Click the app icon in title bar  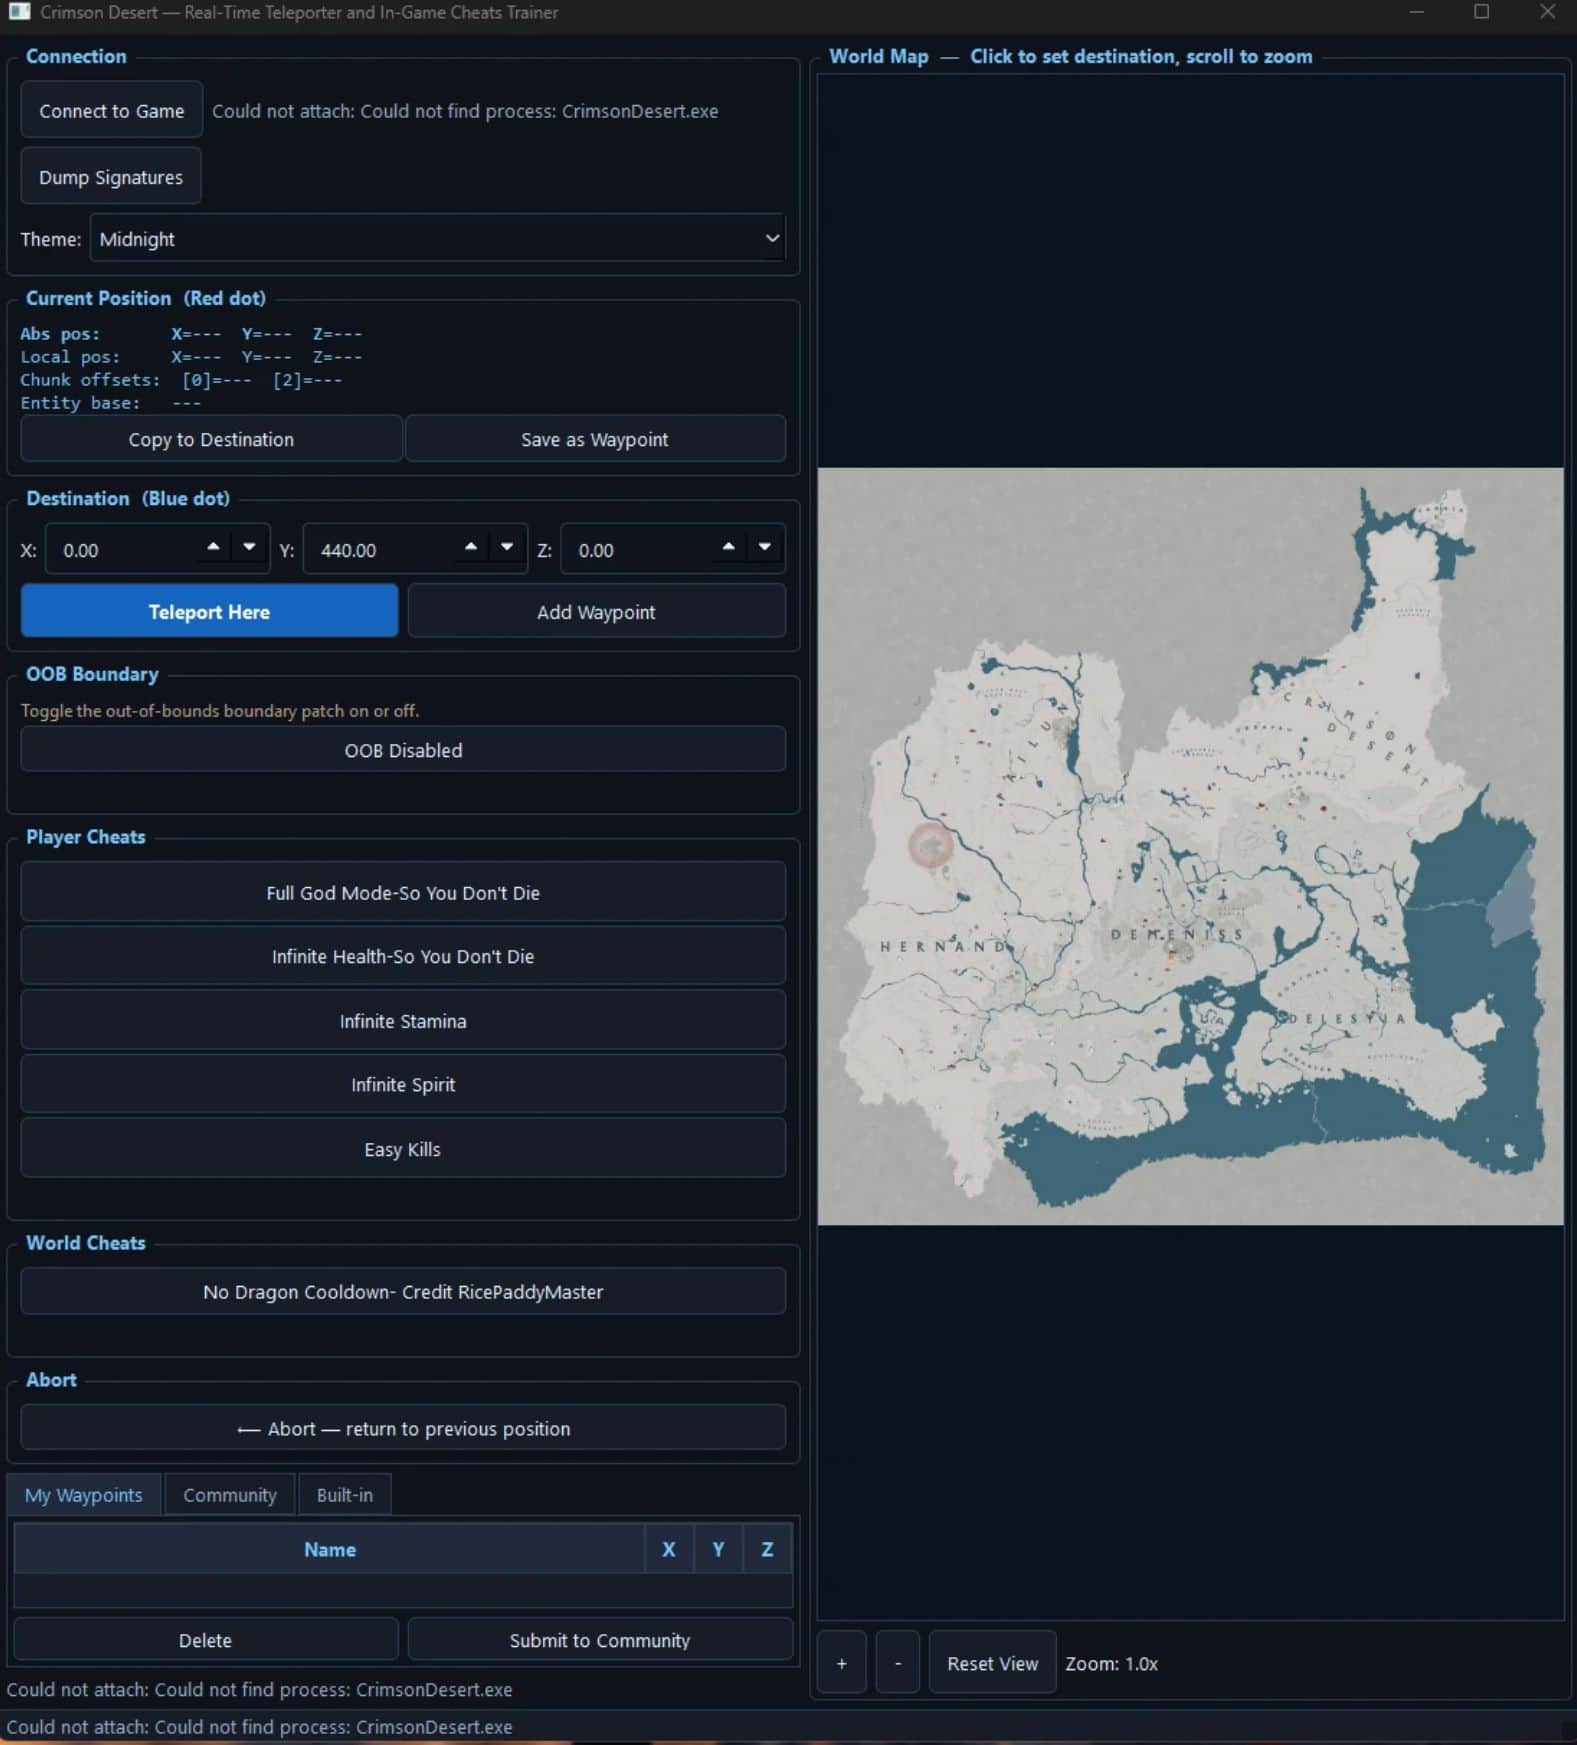pos(19,12)
